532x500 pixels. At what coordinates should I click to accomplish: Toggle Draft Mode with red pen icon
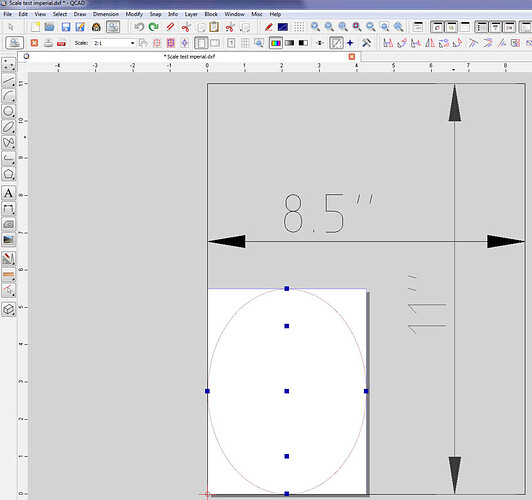269,27
